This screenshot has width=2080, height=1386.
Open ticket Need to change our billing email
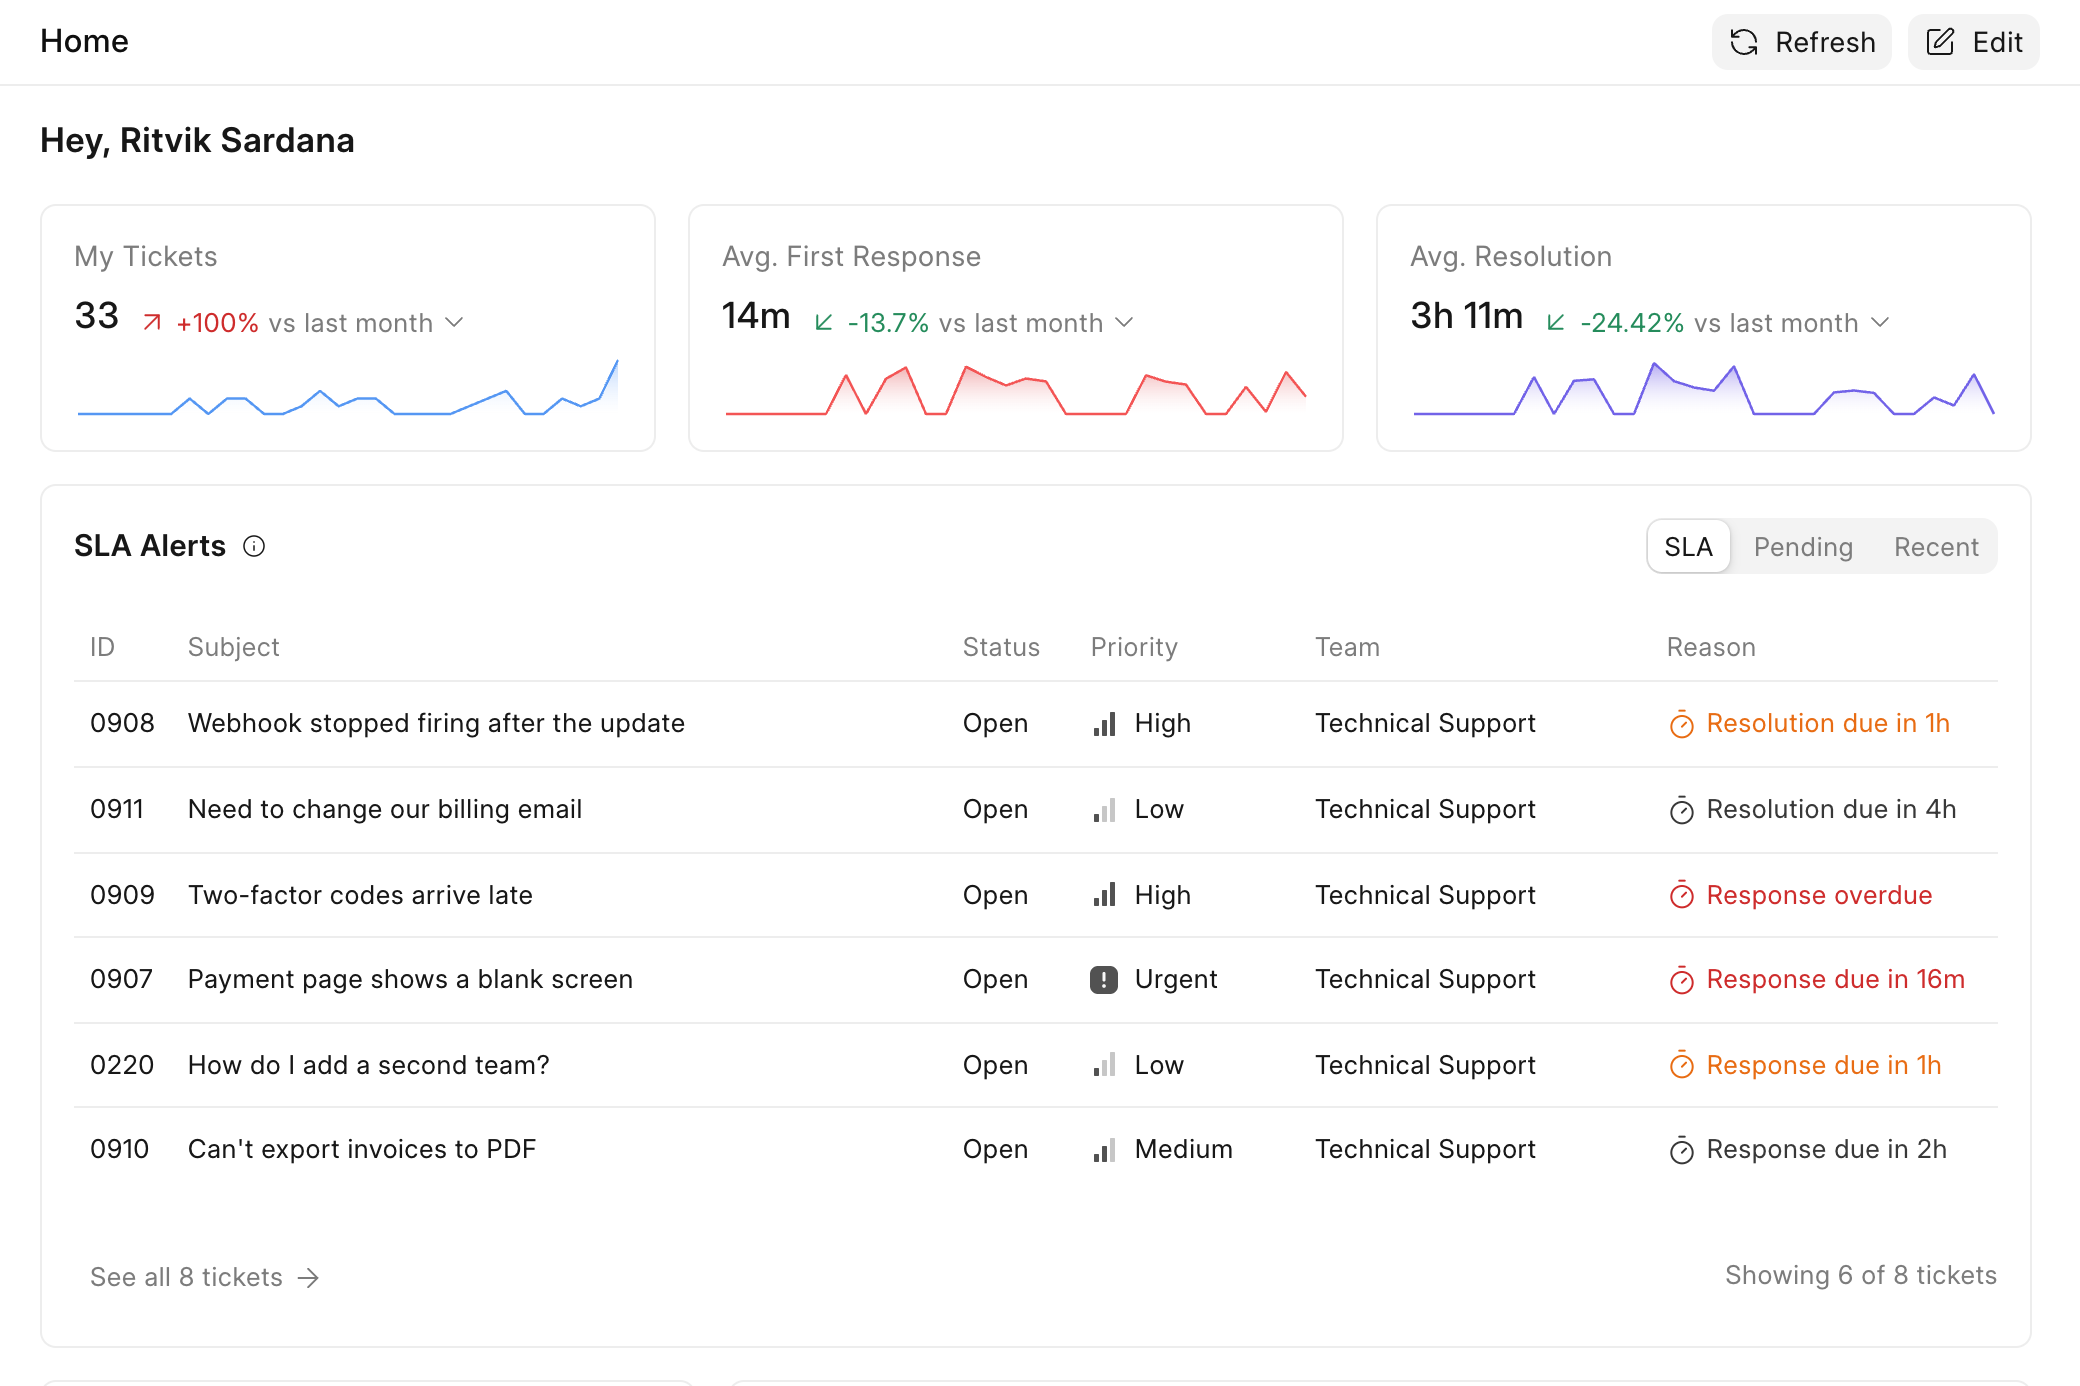point(1036,810)
